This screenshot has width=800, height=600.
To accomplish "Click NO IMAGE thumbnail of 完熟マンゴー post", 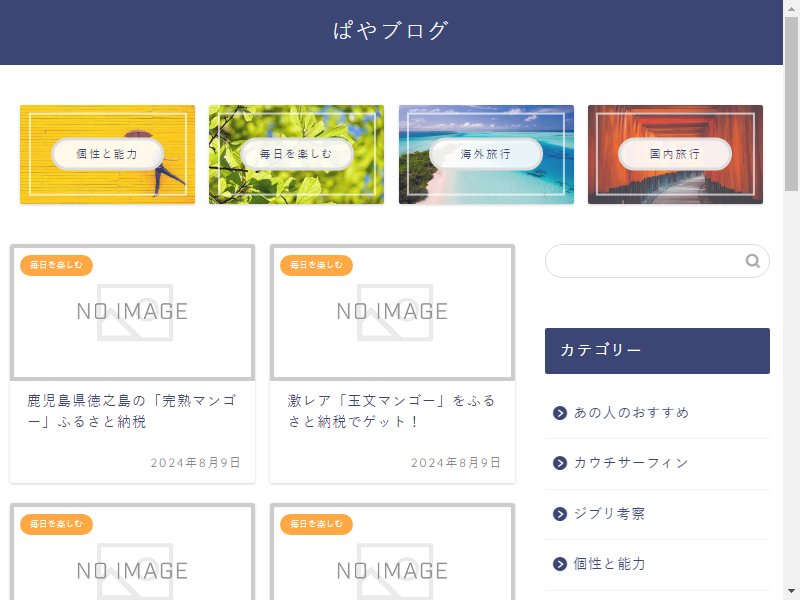I will [x=132, y=312].
